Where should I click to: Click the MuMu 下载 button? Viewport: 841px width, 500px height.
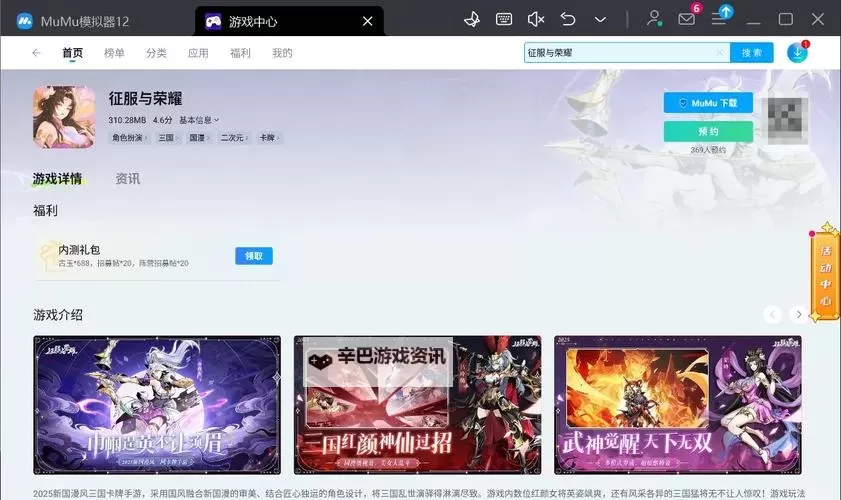pos(708,103)
